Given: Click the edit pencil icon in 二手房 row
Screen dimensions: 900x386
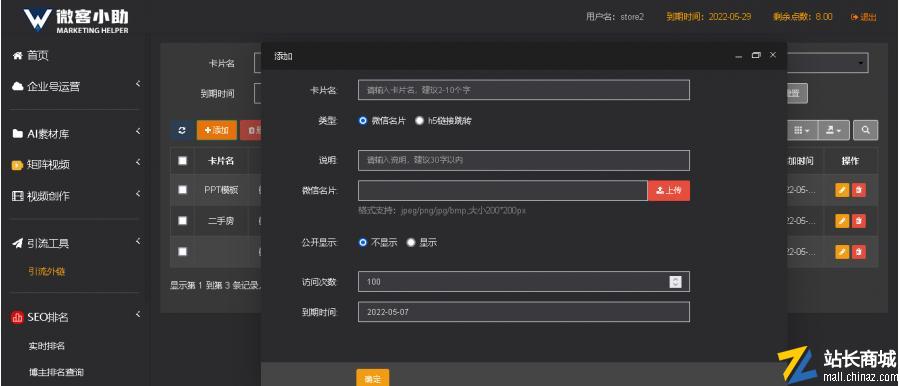Looking at the screenshot, I should pos(842,221).
